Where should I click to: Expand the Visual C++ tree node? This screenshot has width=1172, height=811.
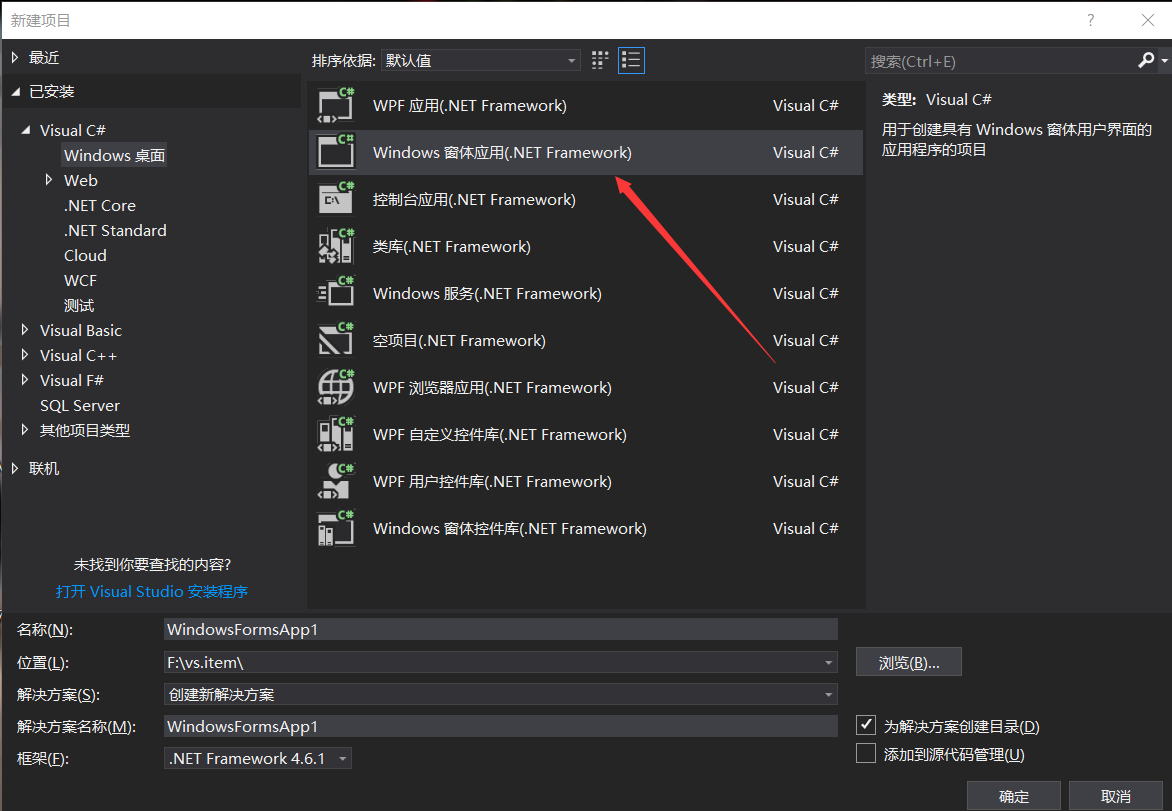[25, 354]
